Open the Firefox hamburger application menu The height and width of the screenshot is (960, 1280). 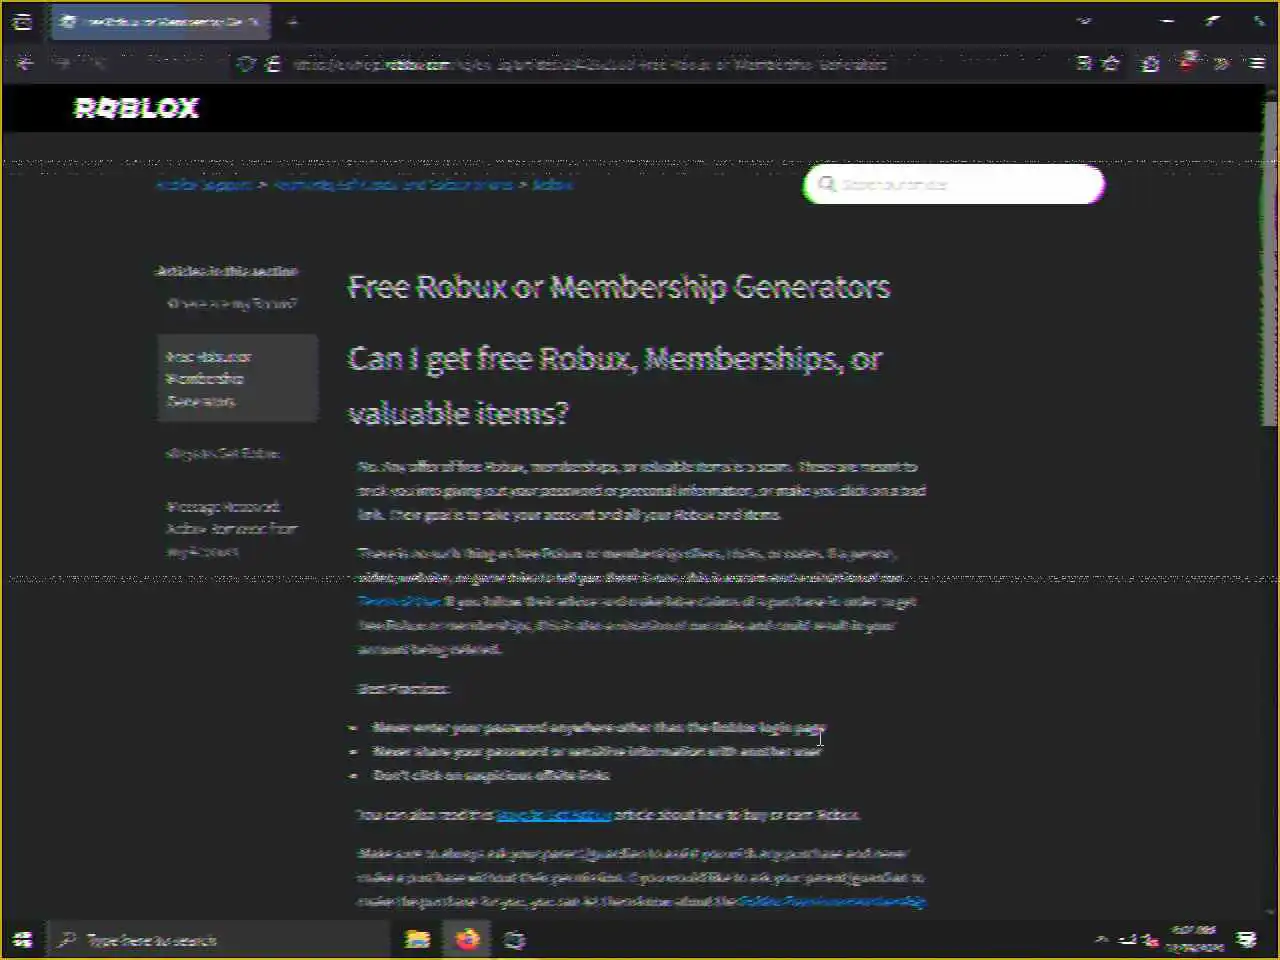(x=1257, y=64)
